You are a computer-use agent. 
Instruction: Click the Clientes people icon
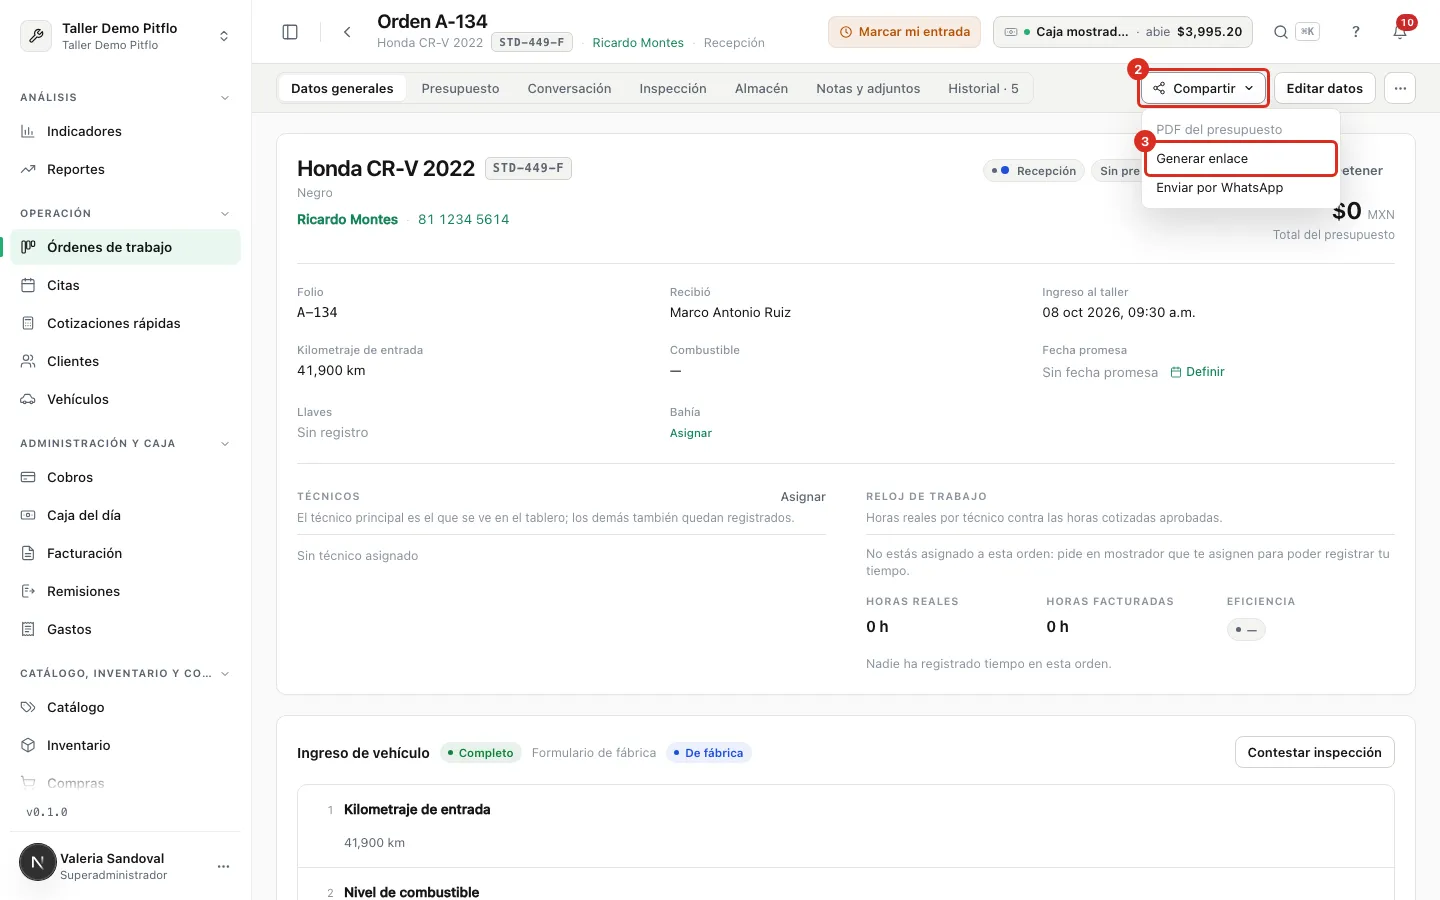pos(28,361)
